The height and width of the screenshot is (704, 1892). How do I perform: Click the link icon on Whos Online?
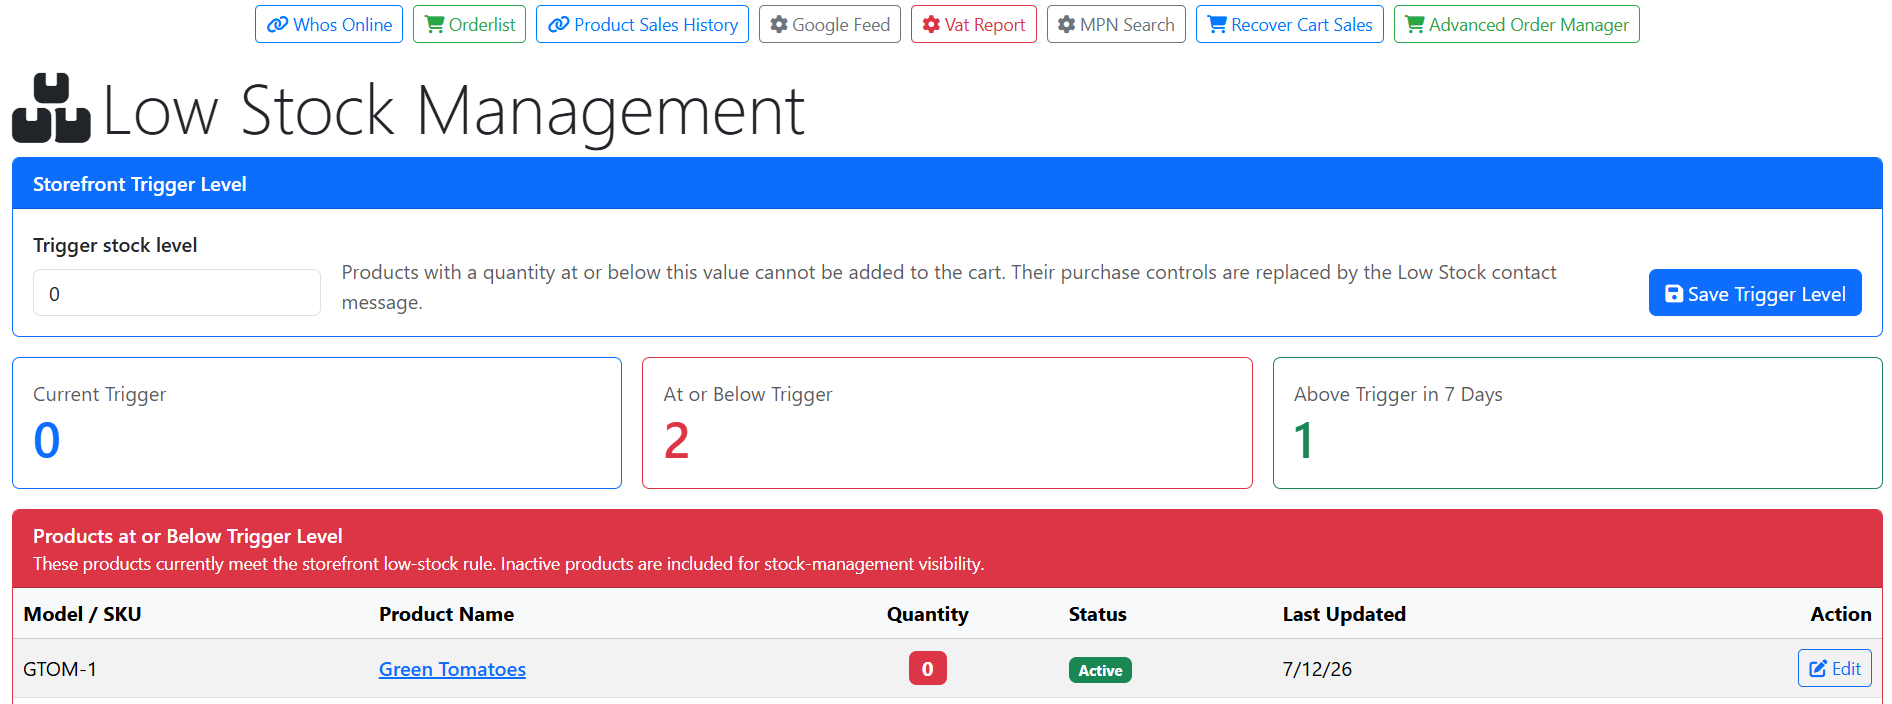click(x=277, y=25)
